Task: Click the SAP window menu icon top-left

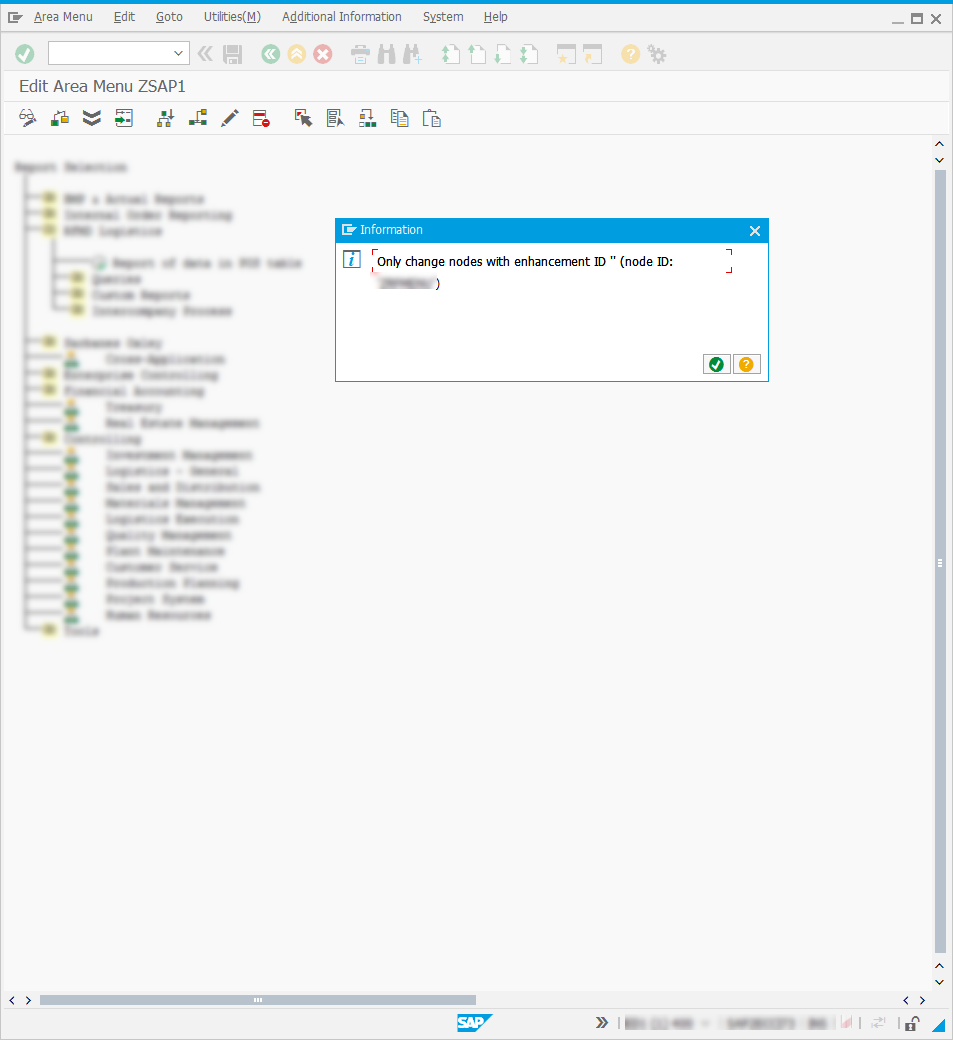Action: [15, 17]
